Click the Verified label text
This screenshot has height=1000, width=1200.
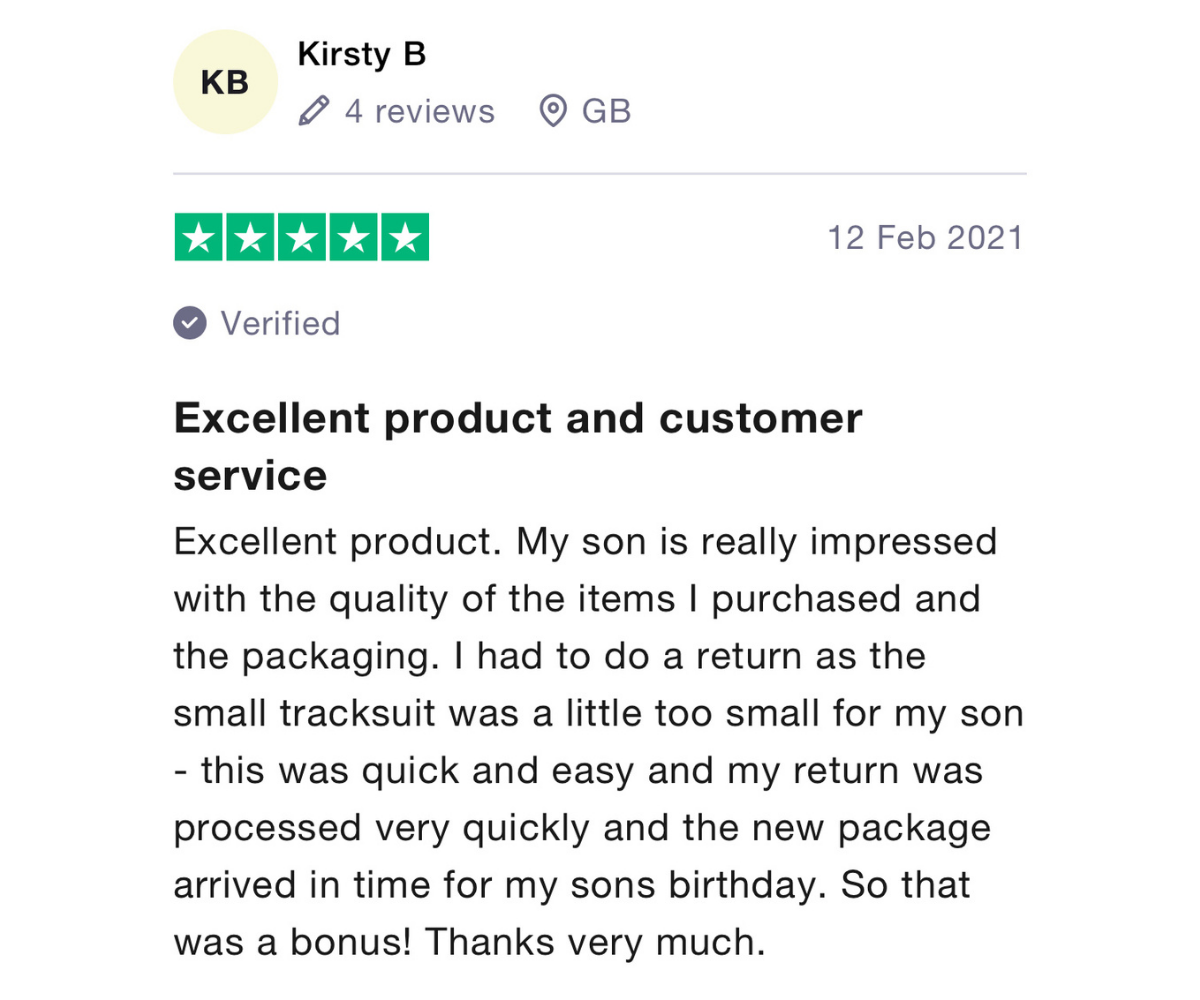coord(280,323)
